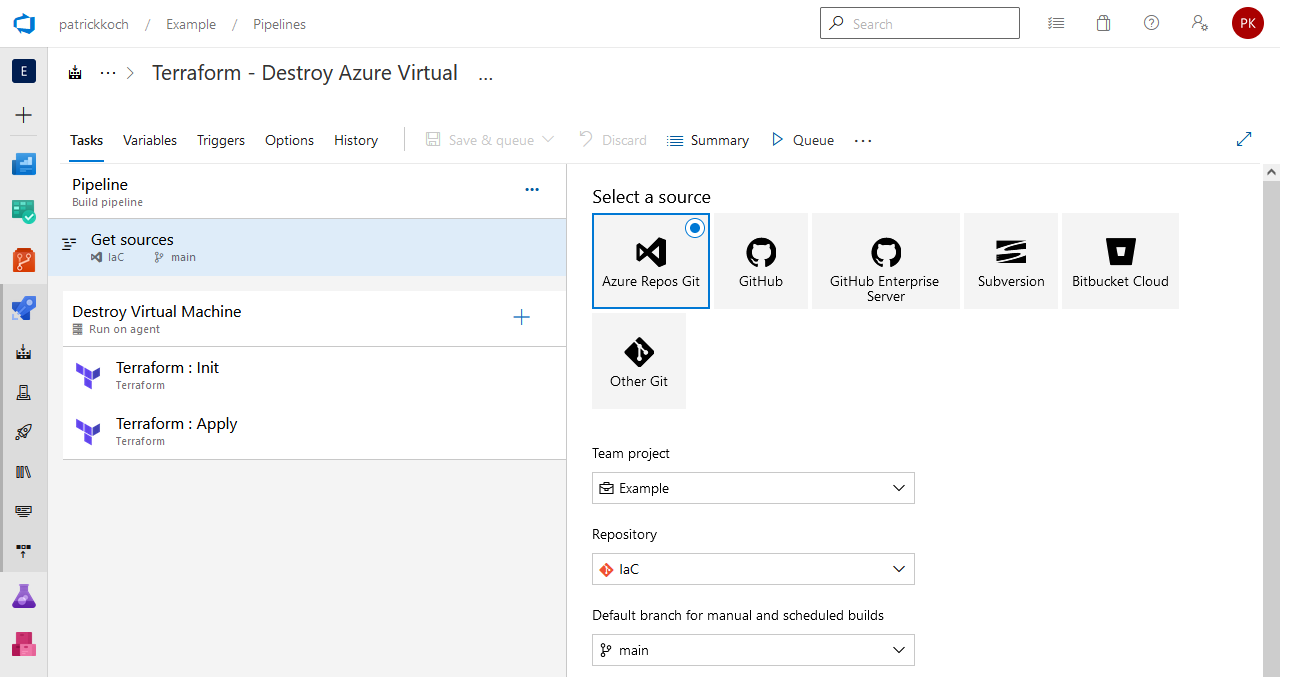
Task: Open the Library books icon in the sidebar
Action: point(24,472)
